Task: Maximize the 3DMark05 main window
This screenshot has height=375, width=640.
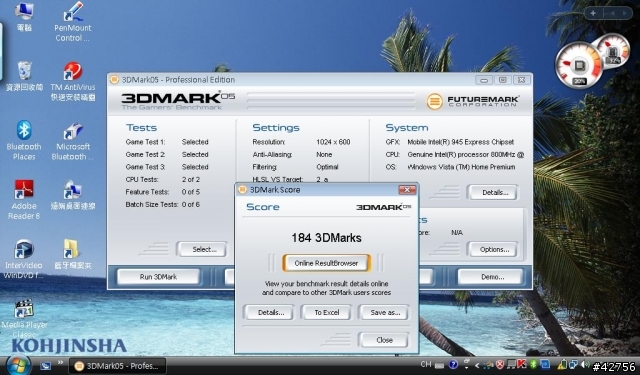Action: pyautogui.click(x=502, y=80)
